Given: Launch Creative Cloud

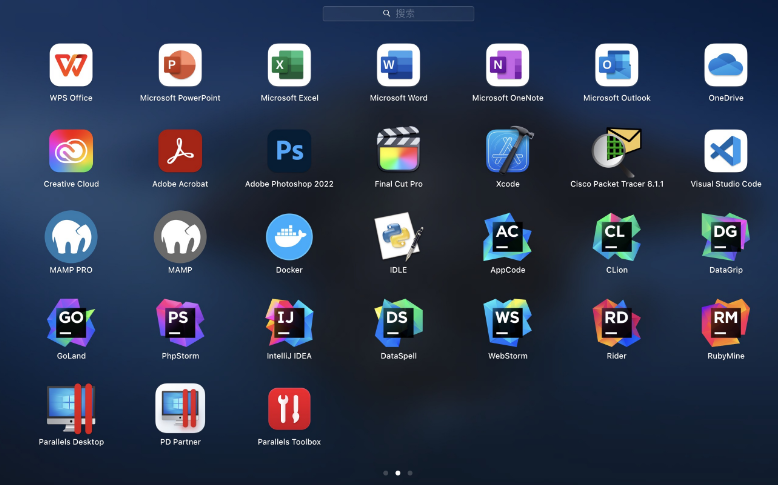Looking at the screenshot, I should coord(71,151).
